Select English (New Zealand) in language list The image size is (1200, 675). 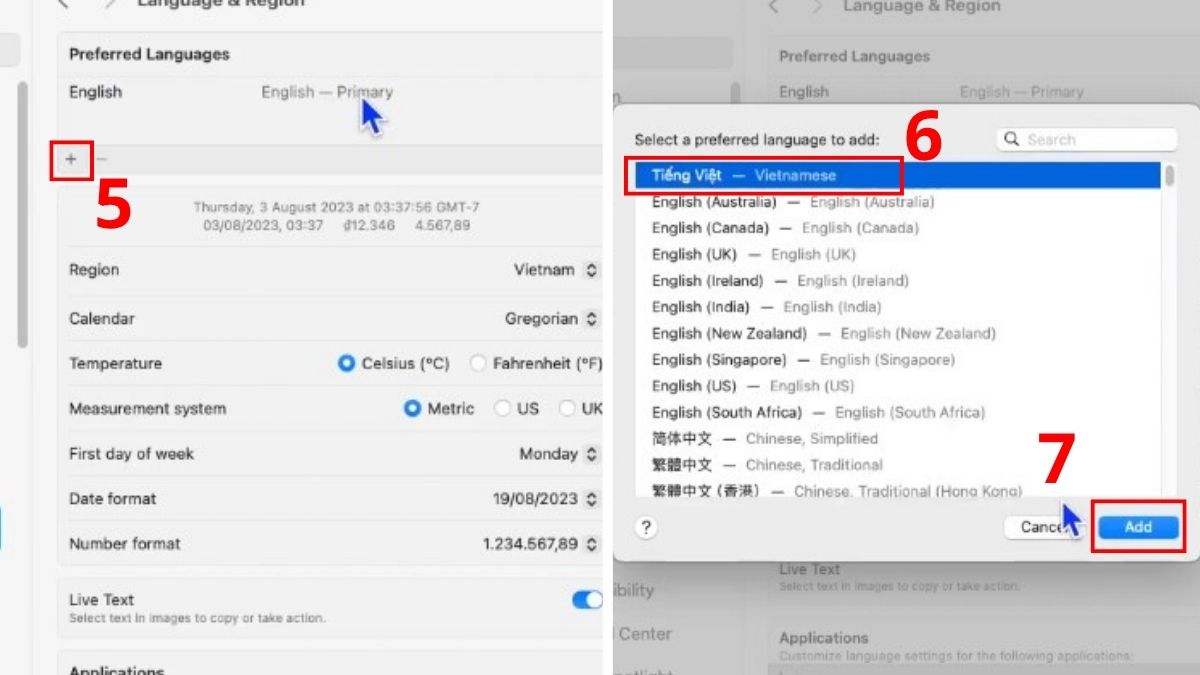pos(898,333)
